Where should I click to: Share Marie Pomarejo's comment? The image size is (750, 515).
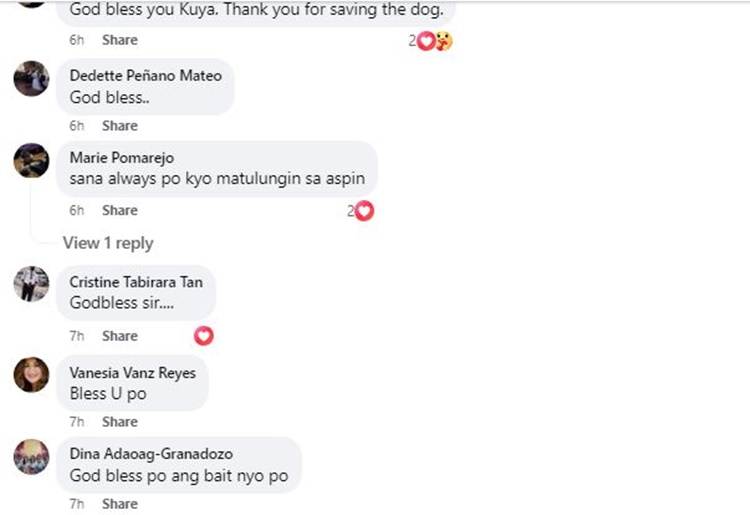[x=120, y=210]
